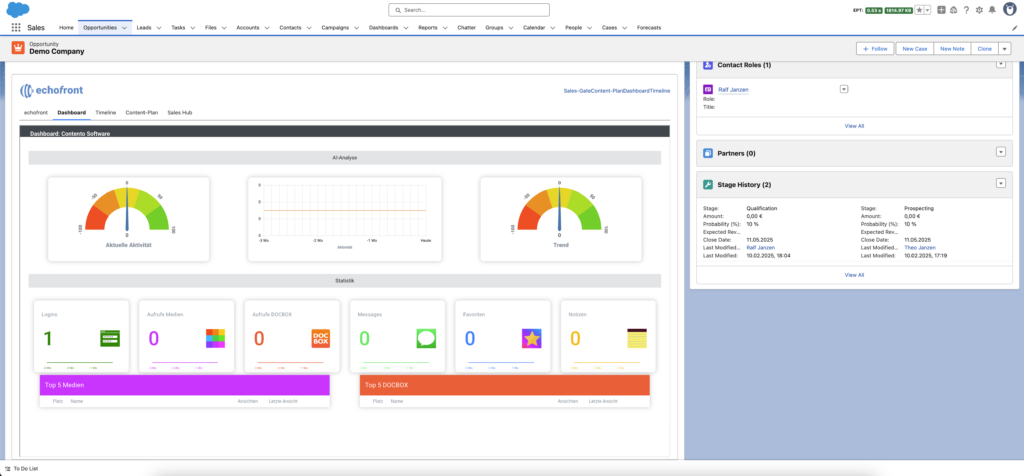Open Ralf Janzen contact role link
The height and width of the screenshot is (476, 1024).
(733, 89)
